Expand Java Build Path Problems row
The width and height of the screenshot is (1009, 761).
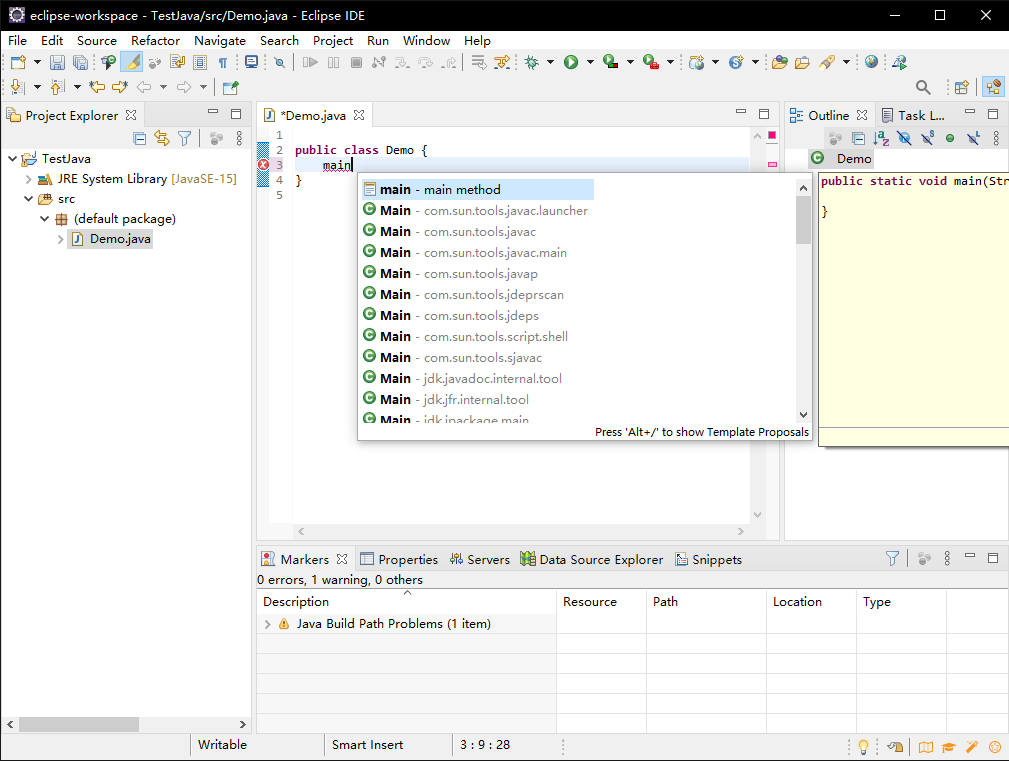tap(268, 624)
